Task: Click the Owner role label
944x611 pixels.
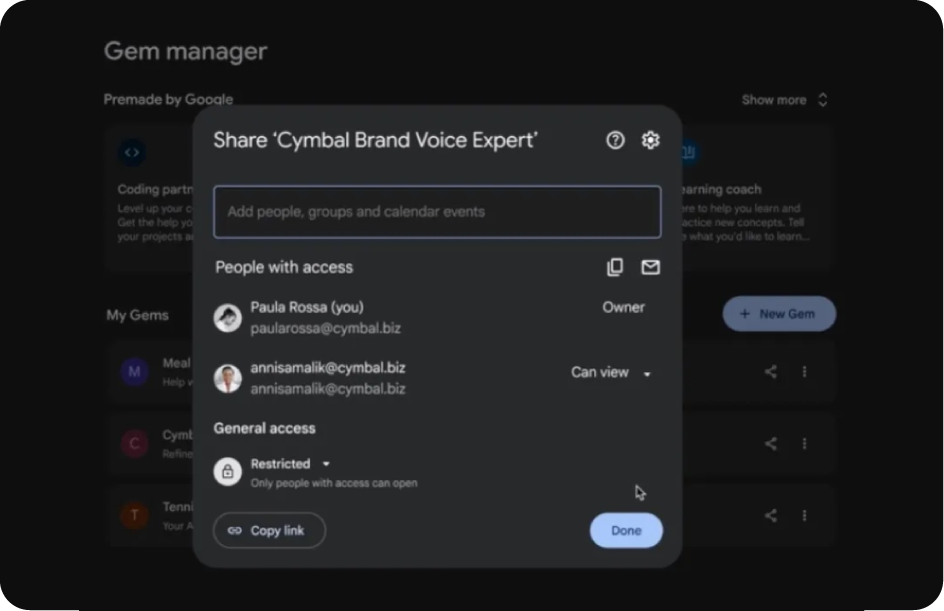Action: [623, 307]
